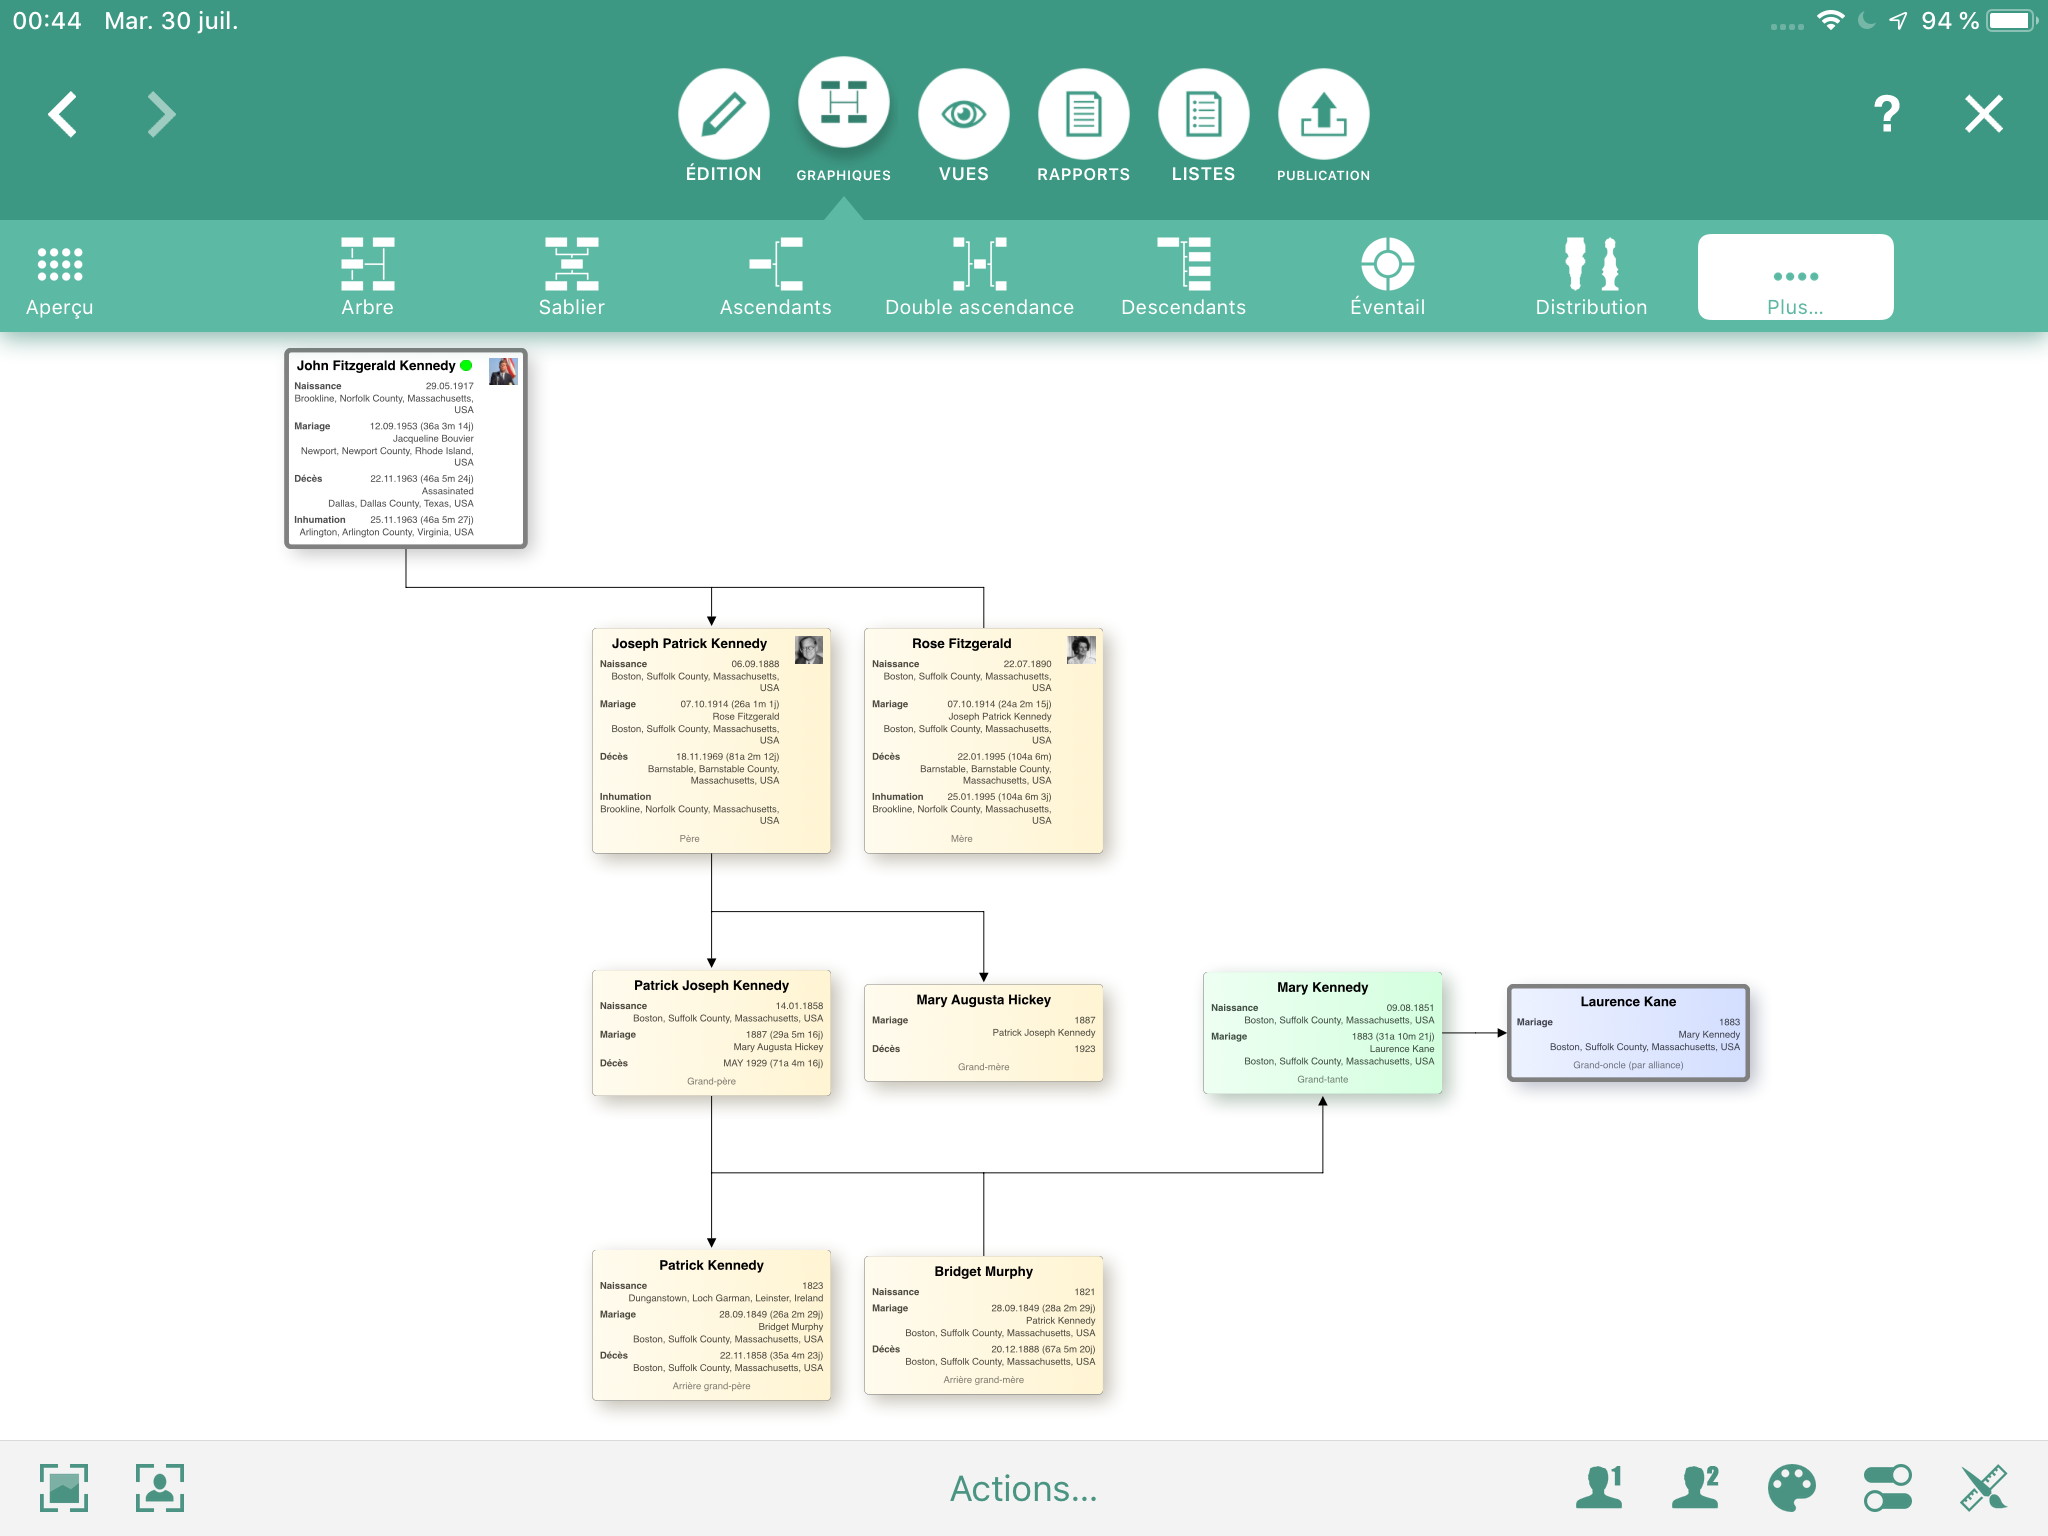Go forward with the right arrow
2048x1536 pixels.
tap(161, 114)
